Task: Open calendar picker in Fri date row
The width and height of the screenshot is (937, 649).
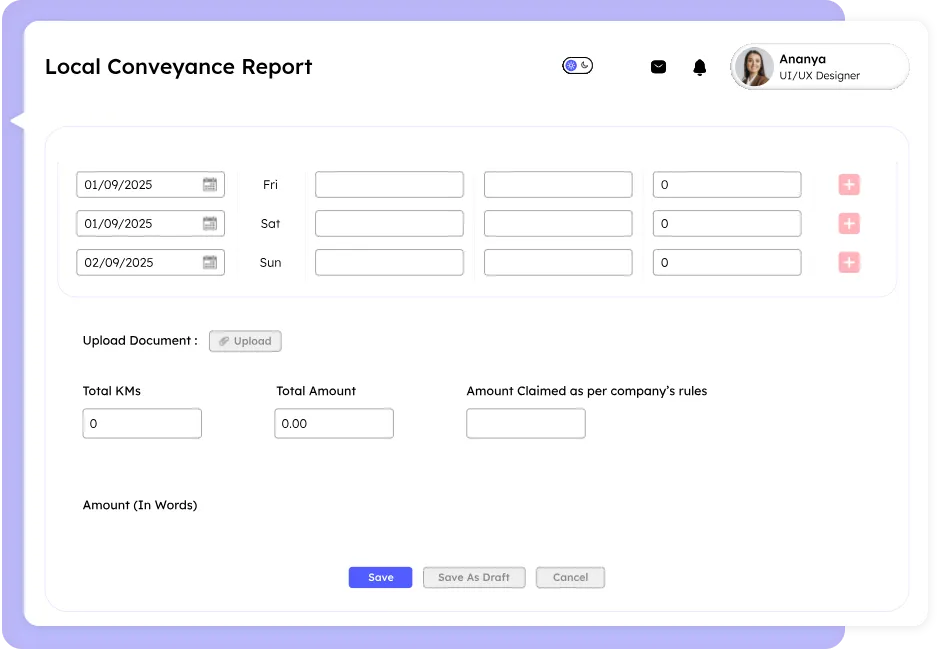Action: point(210,185)
